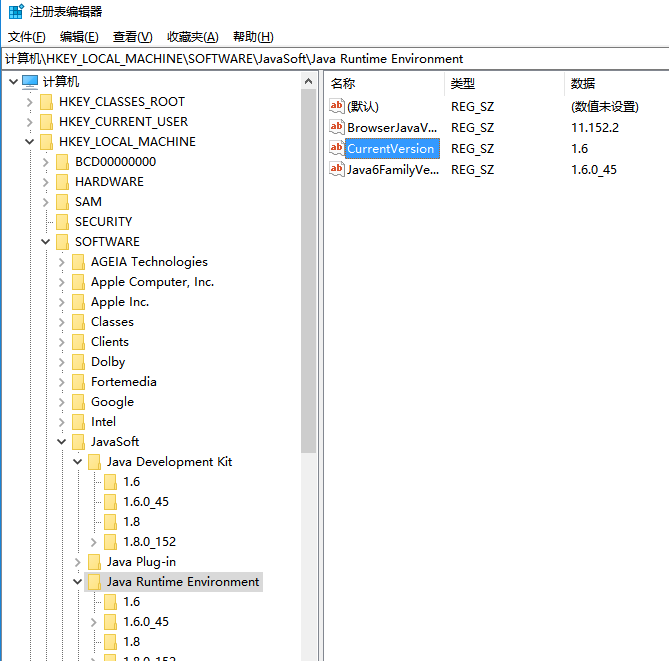Click the Intel folder icon
669x661 pixels.
78,422
